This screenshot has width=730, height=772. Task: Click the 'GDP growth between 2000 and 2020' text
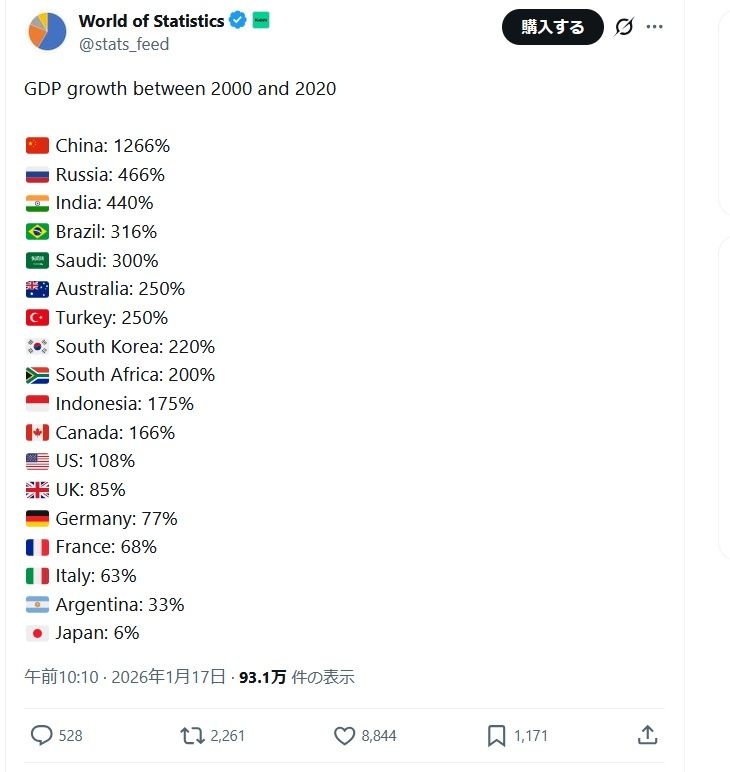(180, 89)
